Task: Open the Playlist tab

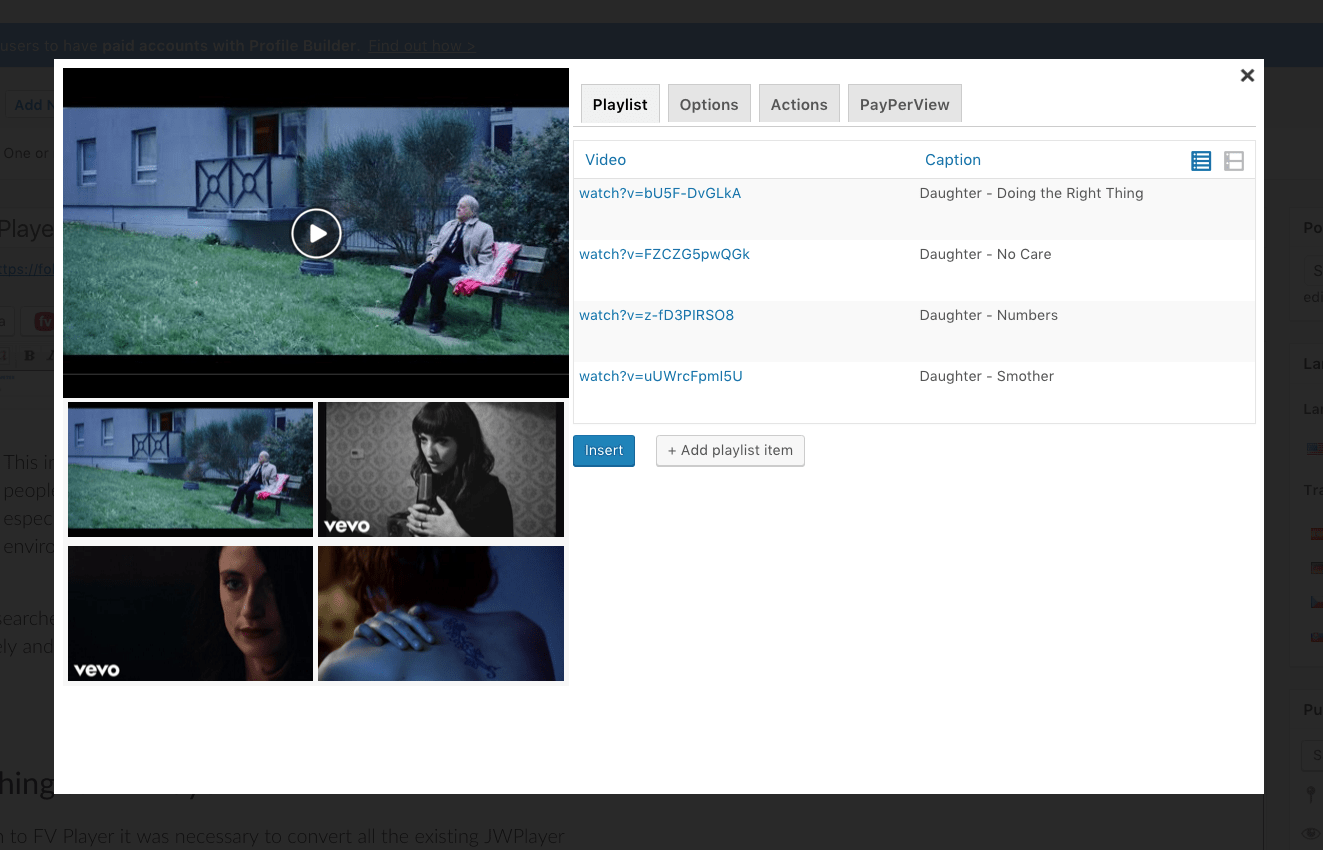Action: click(x=620, y=104)
